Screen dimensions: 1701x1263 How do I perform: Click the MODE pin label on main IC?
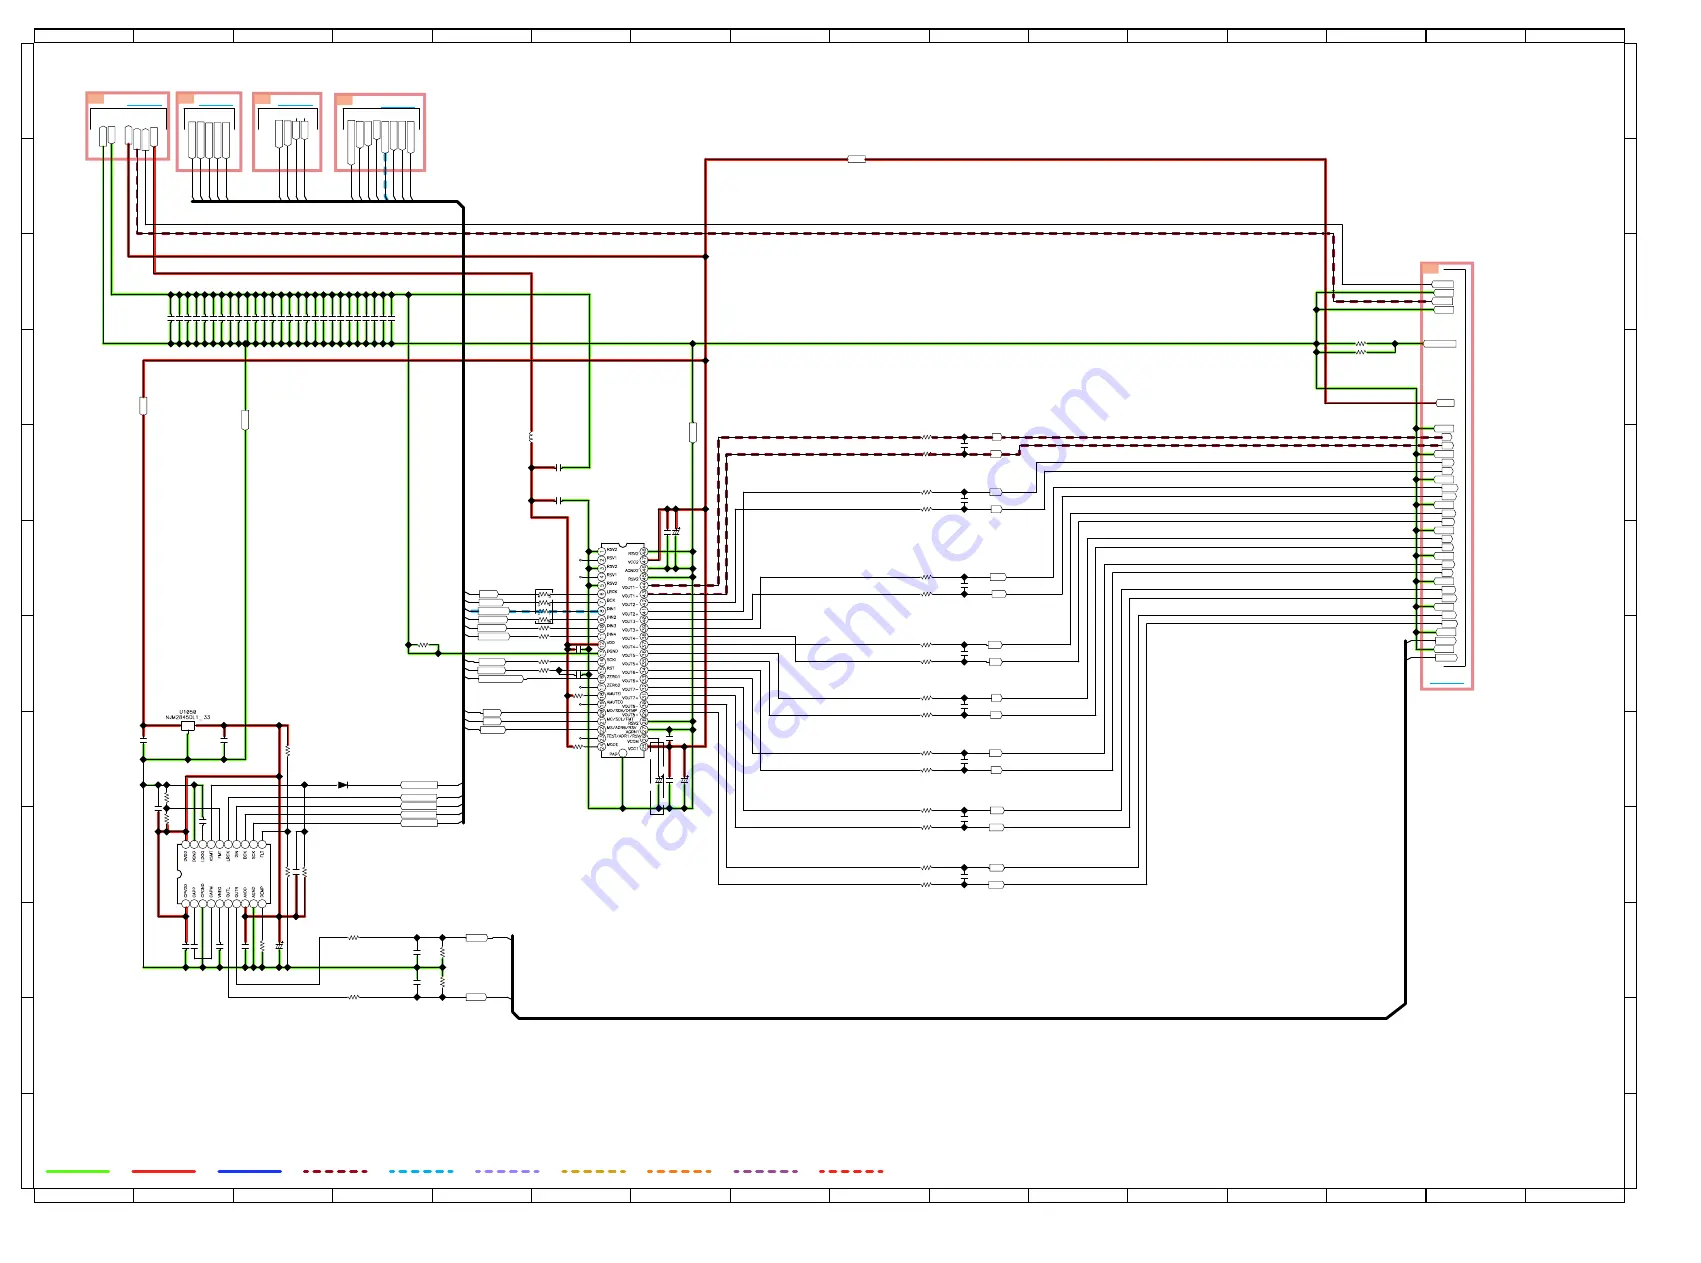click(x=612, y=745)
